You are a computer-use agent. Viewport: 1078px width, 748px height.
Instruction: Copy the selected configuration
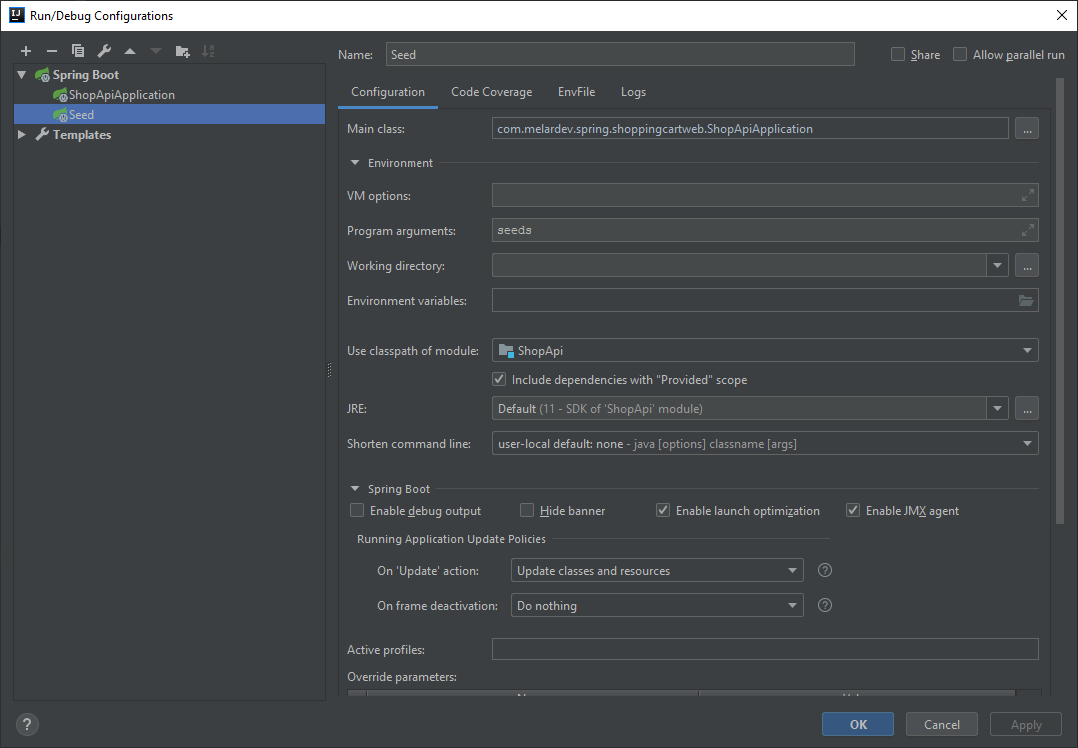click(x=78, y=51)
